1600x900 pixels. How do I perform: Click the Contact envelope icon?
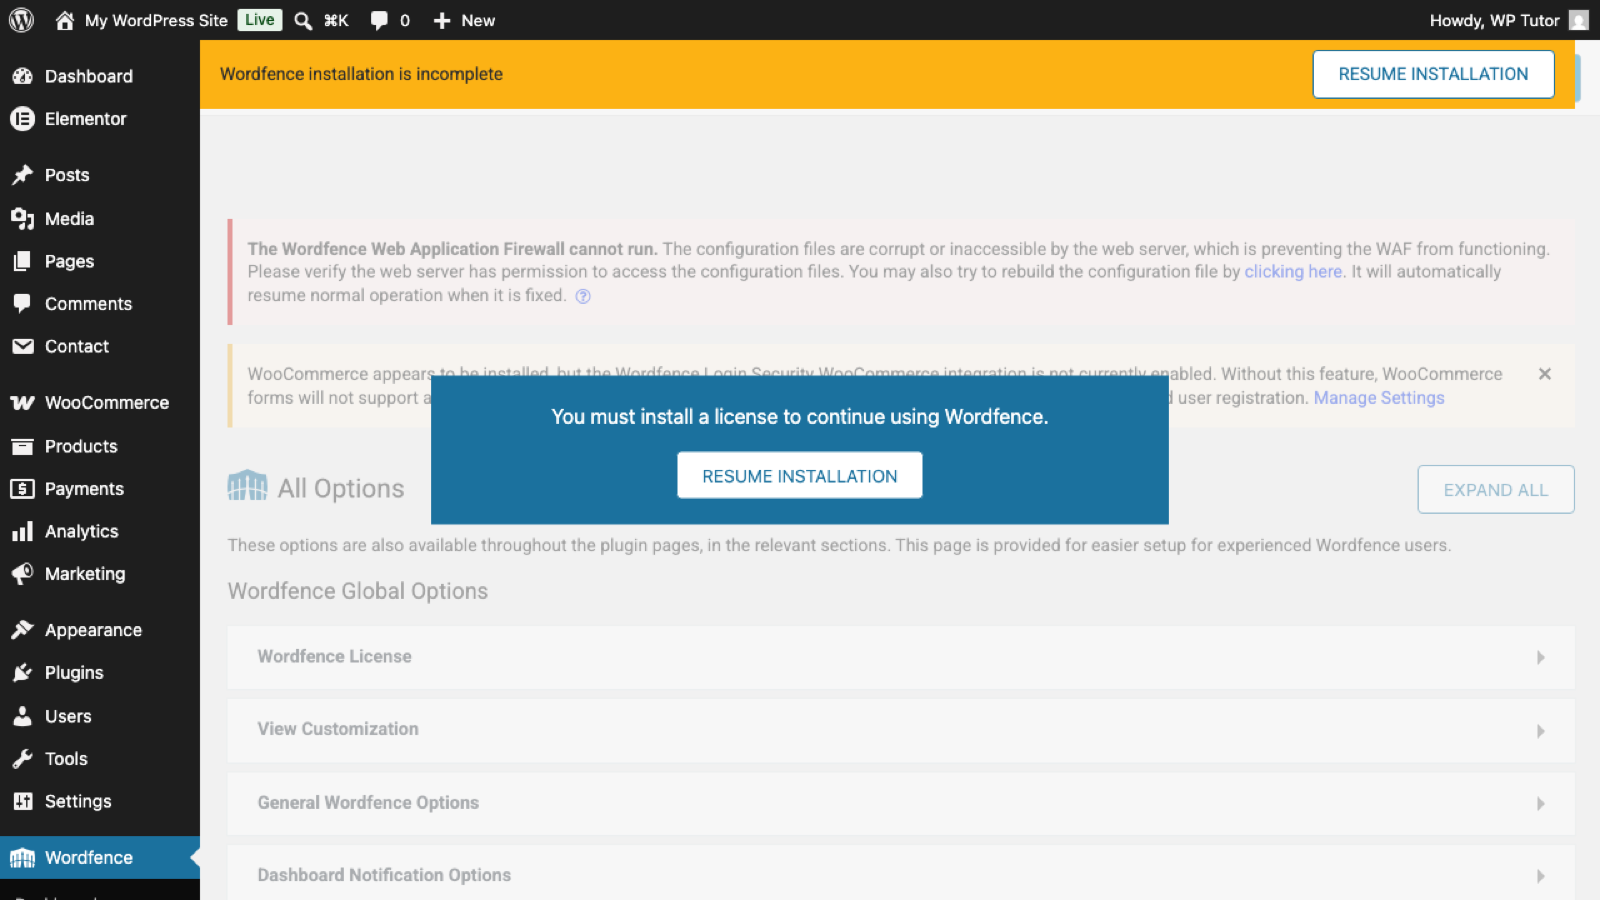[x=22, y=346]
